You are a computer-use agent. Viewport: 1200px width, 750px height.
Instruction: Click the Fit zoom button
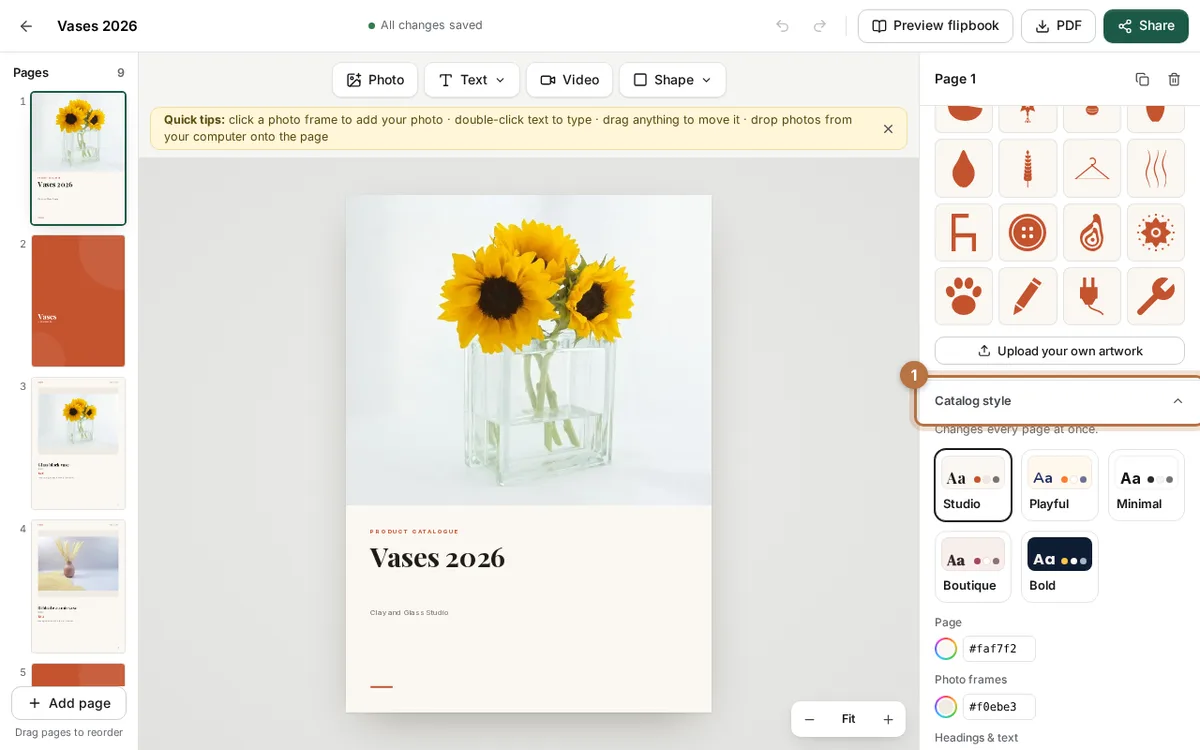[x=848, y=719]
